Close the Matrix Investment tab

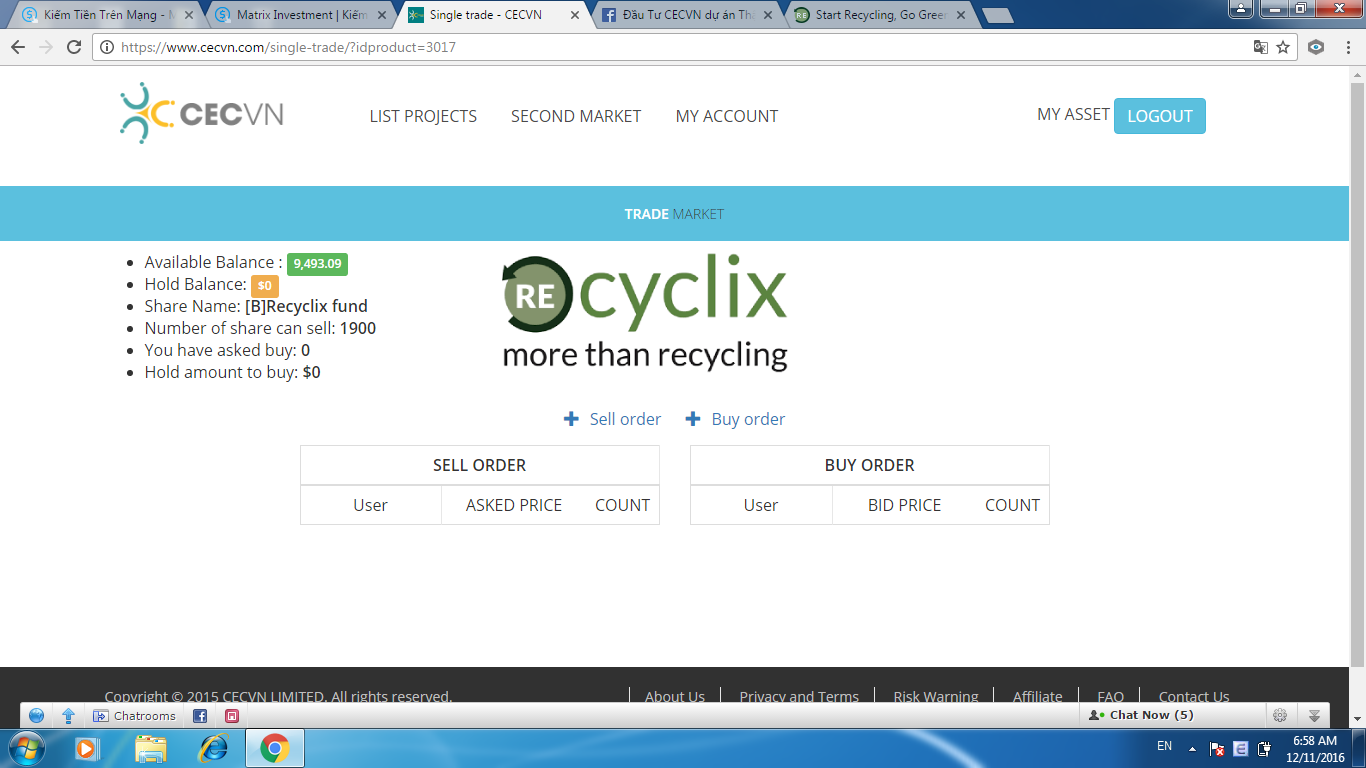point(382,15)
